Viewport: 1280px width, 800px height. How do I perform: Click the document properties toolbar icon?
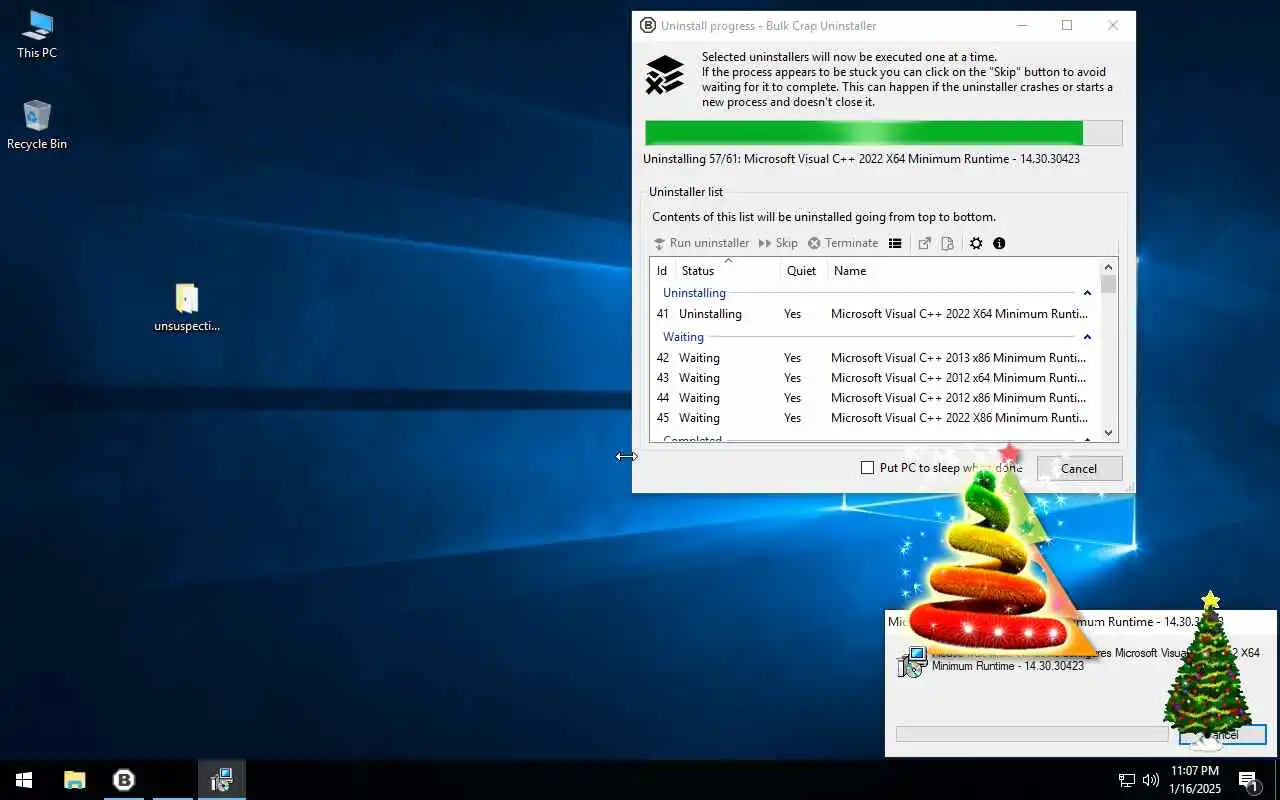point(947,243)
